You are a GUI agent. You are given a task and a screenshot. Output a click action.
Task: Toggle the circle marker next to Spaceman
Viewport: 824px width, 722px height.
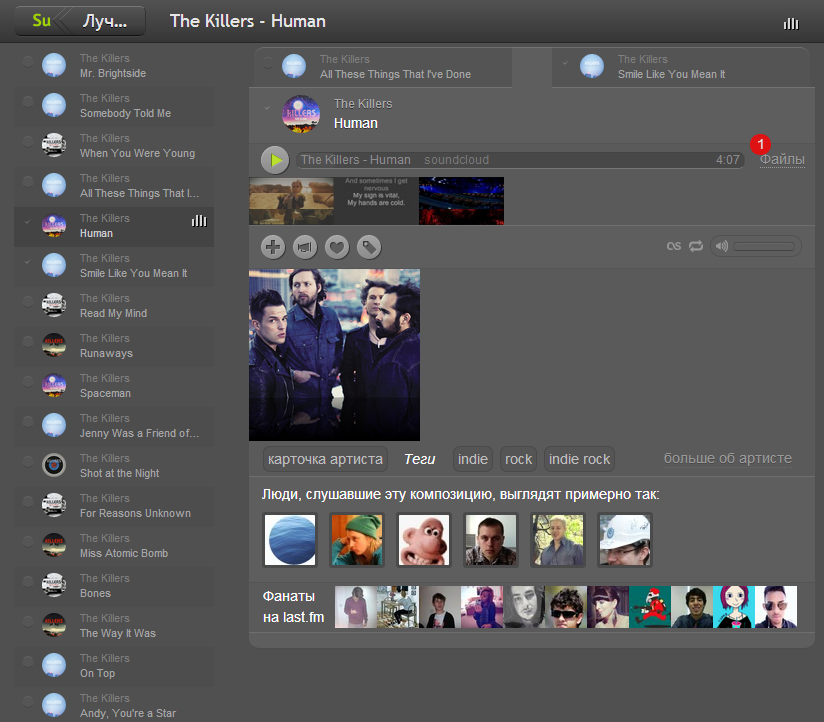[28, 381]
